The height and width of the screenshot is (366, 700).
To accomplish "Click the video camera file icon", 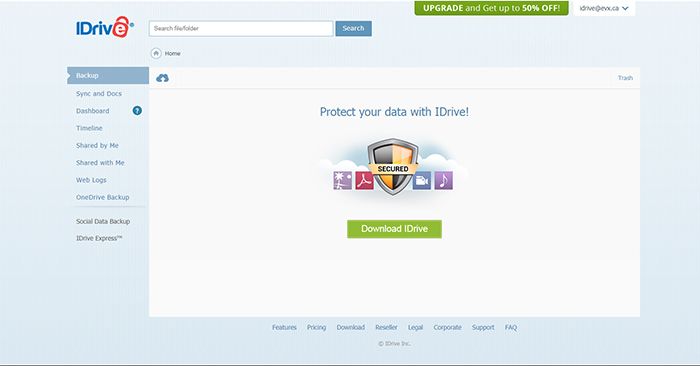I will pyautogui.click(x=422, y=180).
